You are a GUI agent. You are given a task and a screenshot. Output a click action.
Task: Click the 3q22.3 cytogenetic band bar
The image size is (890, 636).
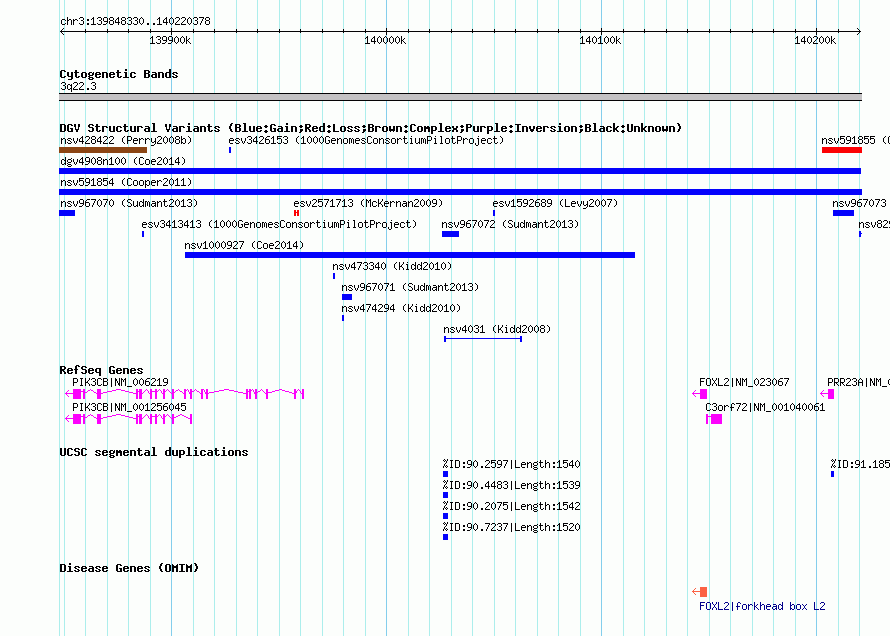tap(460, 97)
